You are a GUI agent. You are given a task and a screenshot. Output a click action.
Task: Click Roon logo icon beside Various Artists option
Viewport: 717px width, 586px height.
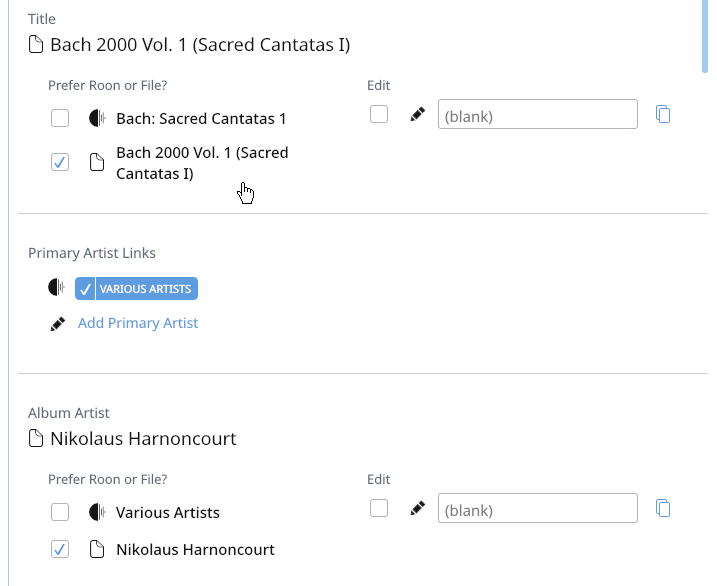(x=97, y=512)
